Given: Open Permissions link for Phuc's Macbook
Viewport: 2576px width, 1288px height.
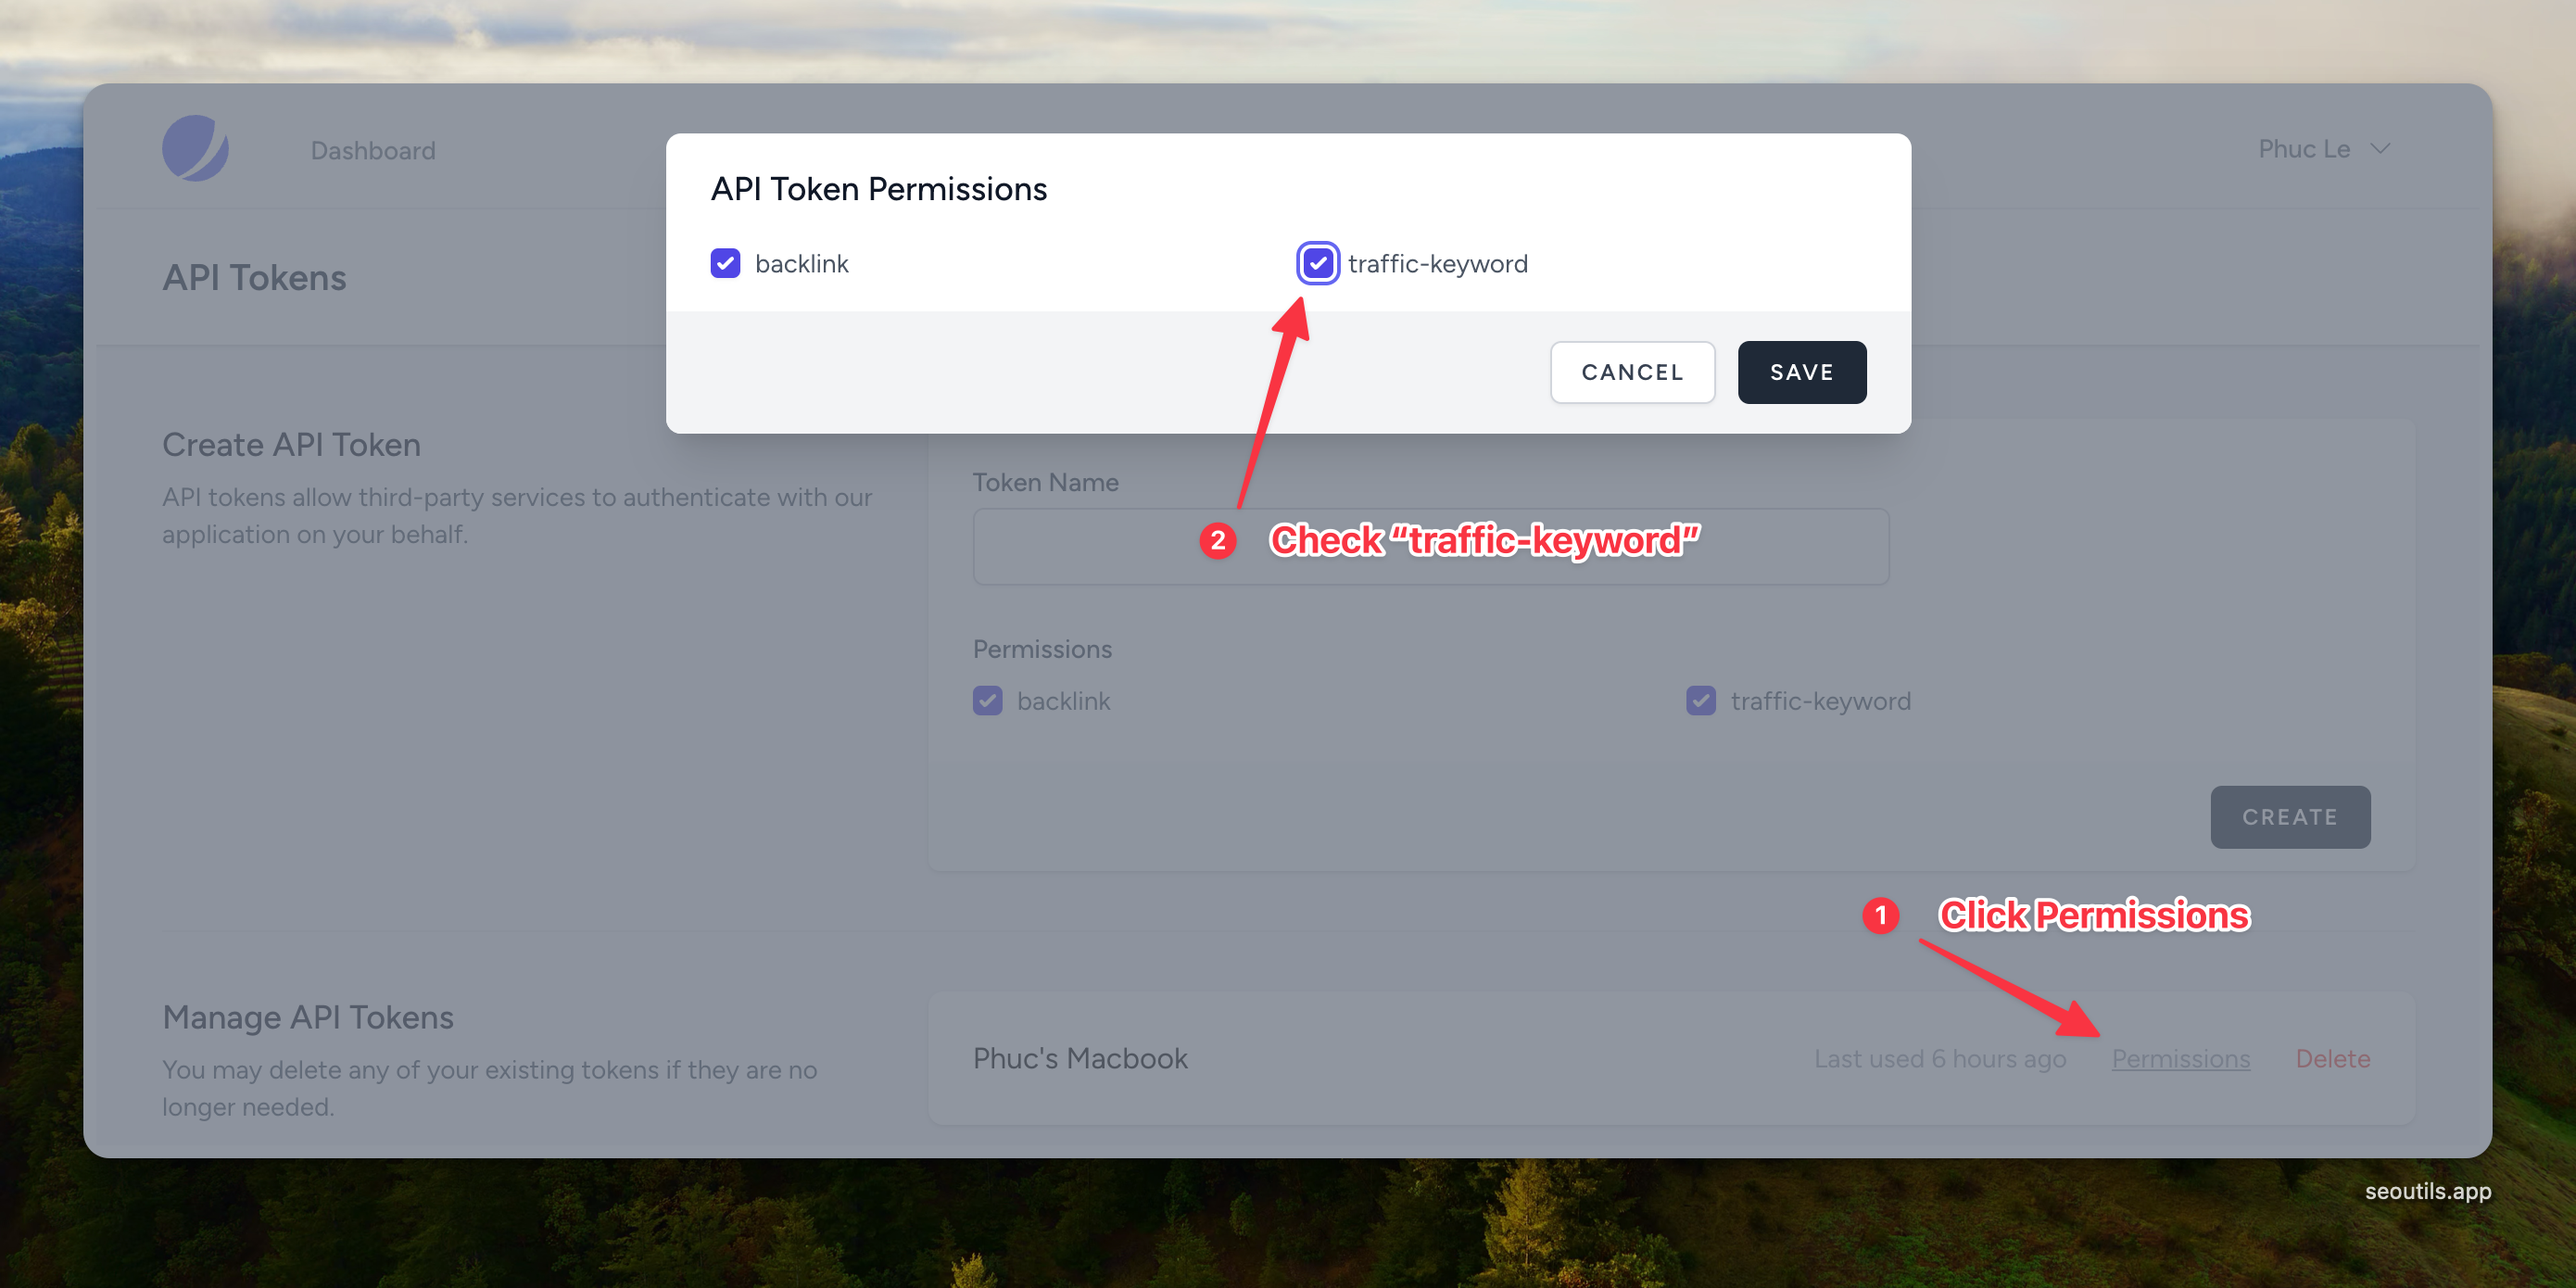Looking at the screenshot, I should (2180, 1058).
